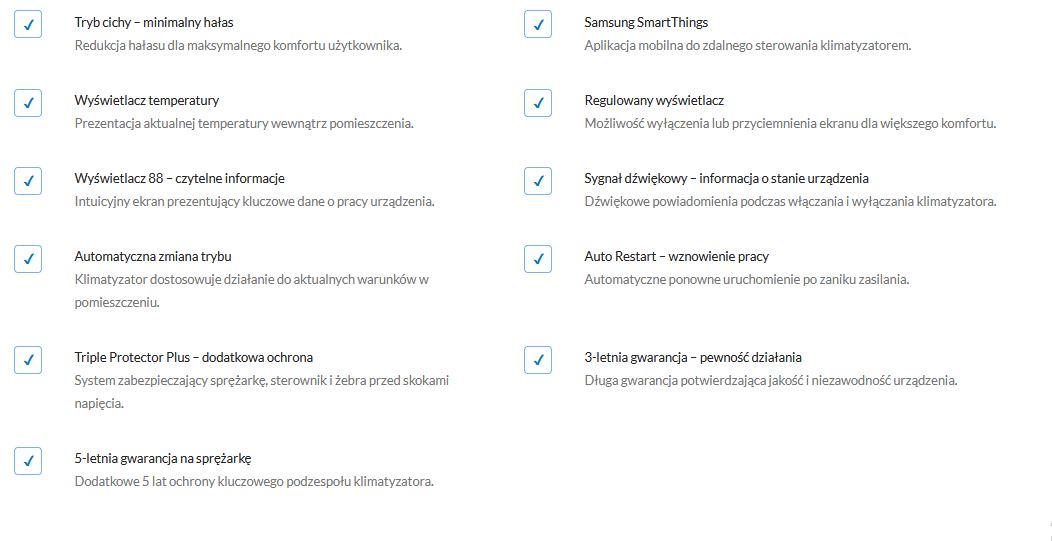
Task: Select the Wyświetlacz 88 – czytelne informacje title
Action: (180, 178)
